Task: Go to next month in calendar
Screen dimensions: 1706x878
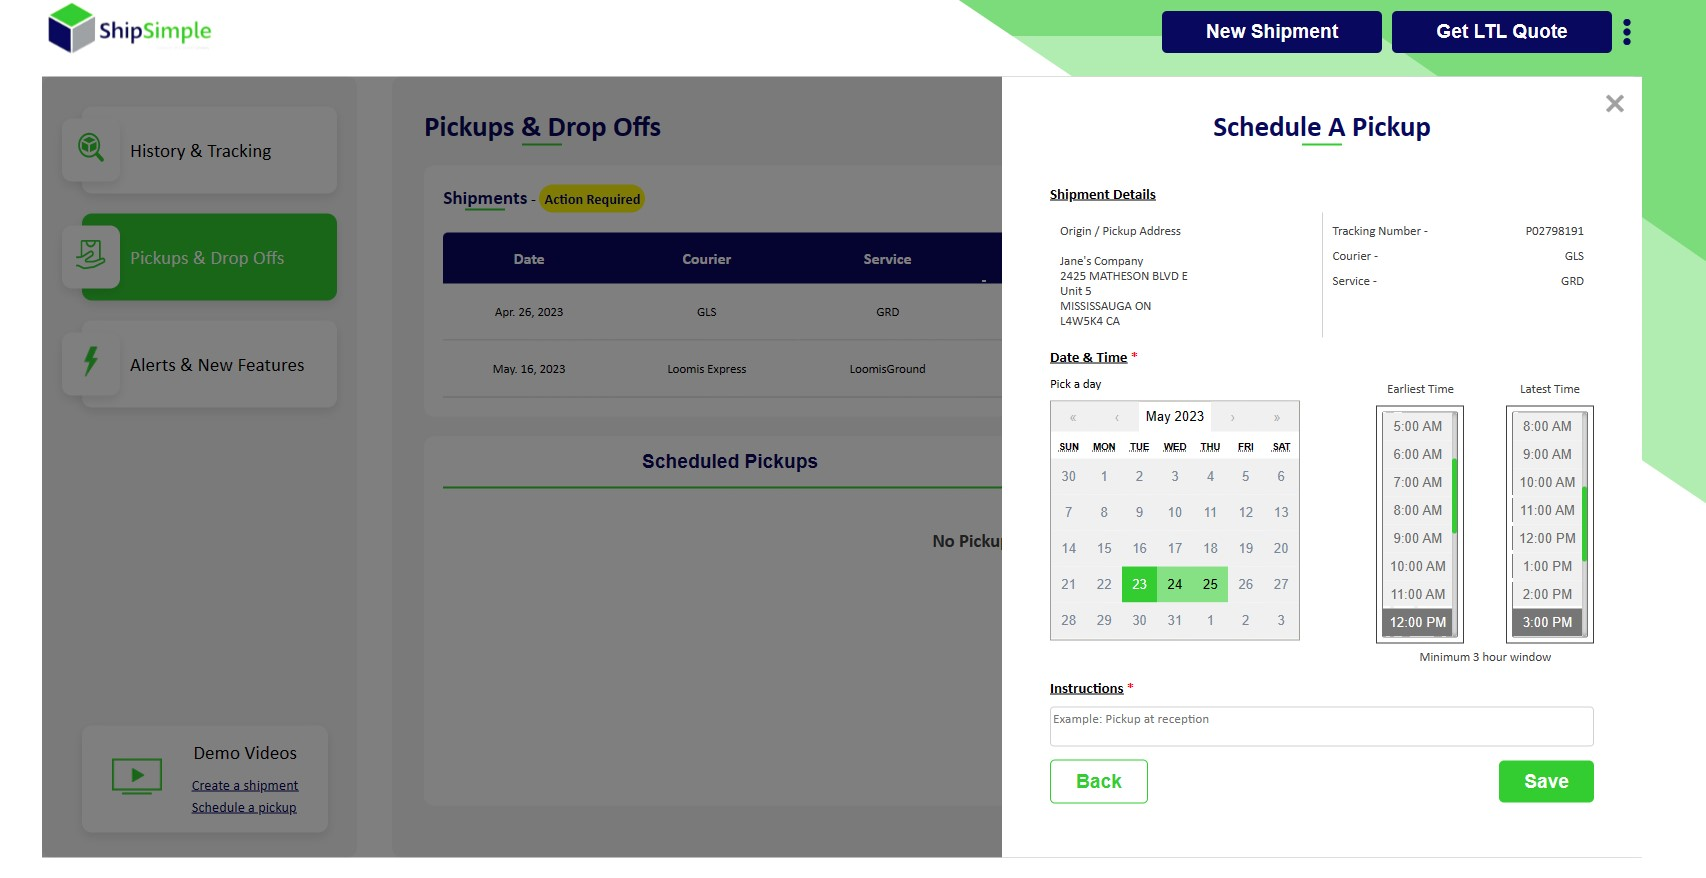Action: 1233,418
